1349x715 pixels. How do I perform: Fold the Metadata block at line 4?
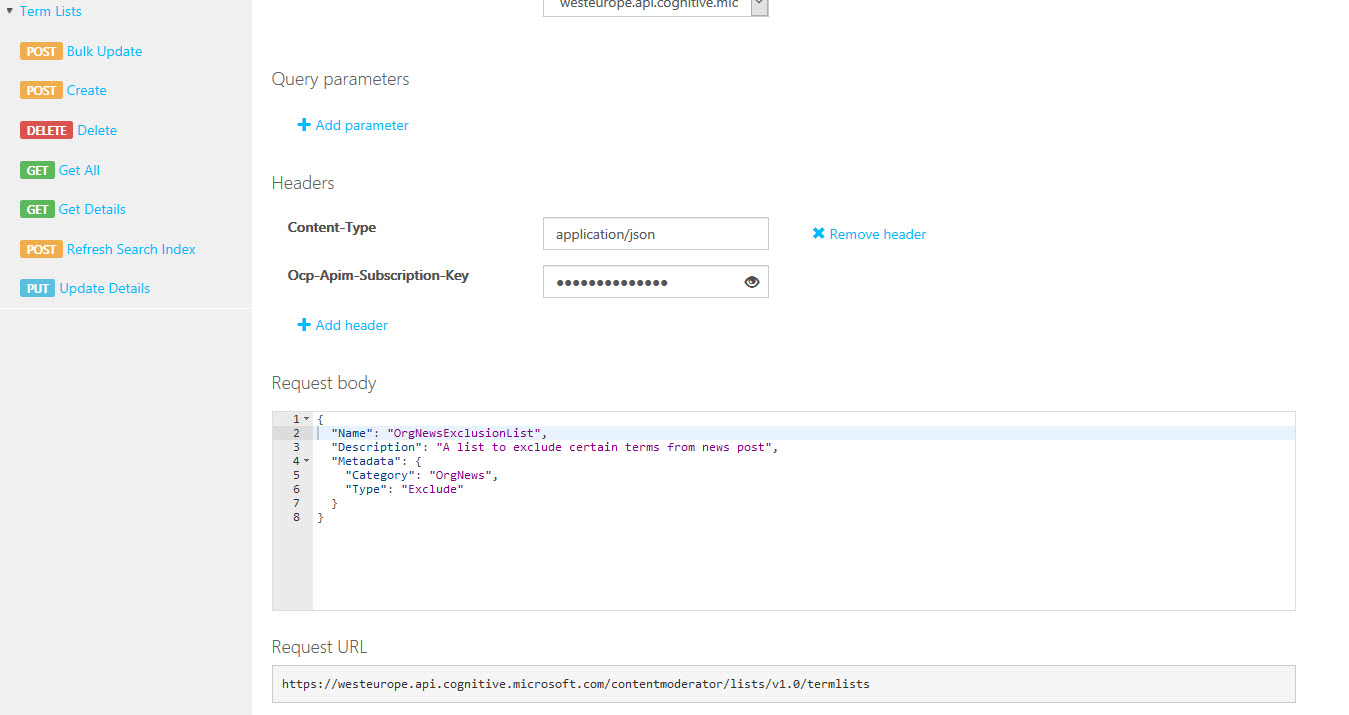(x=306, y=461)
